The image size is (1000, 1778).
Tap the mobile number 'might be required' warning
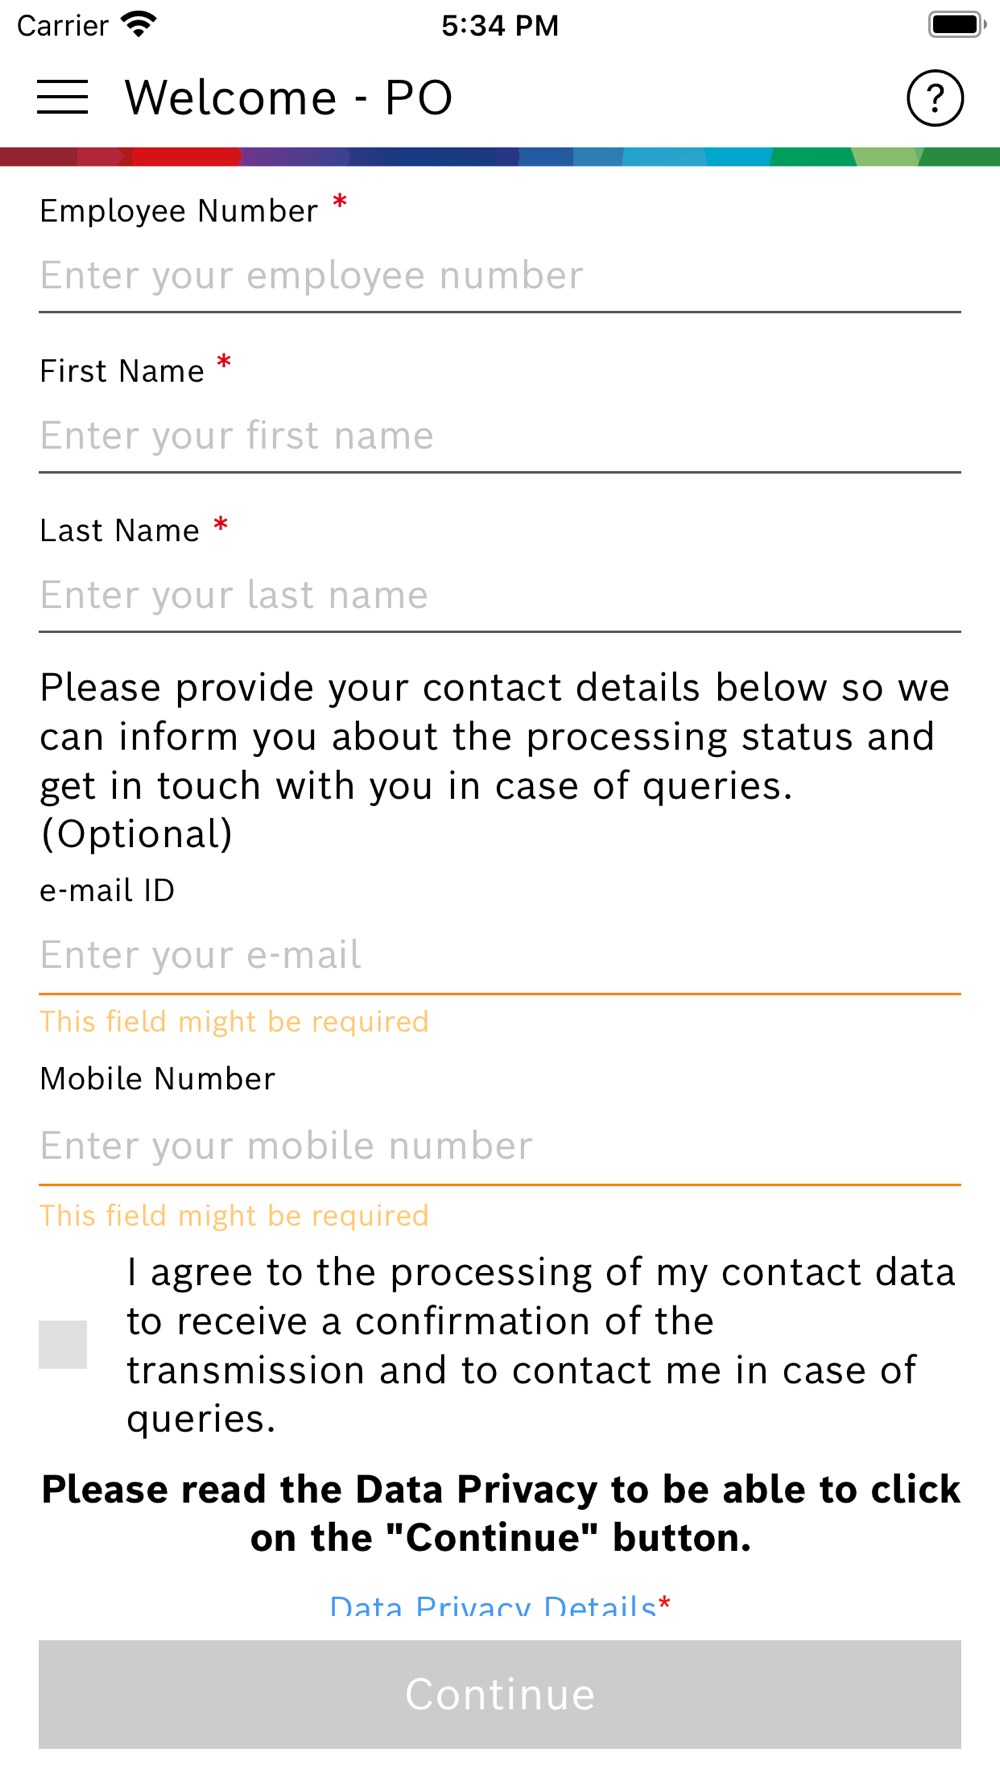pyautogui.click(x=234, y=1216)
